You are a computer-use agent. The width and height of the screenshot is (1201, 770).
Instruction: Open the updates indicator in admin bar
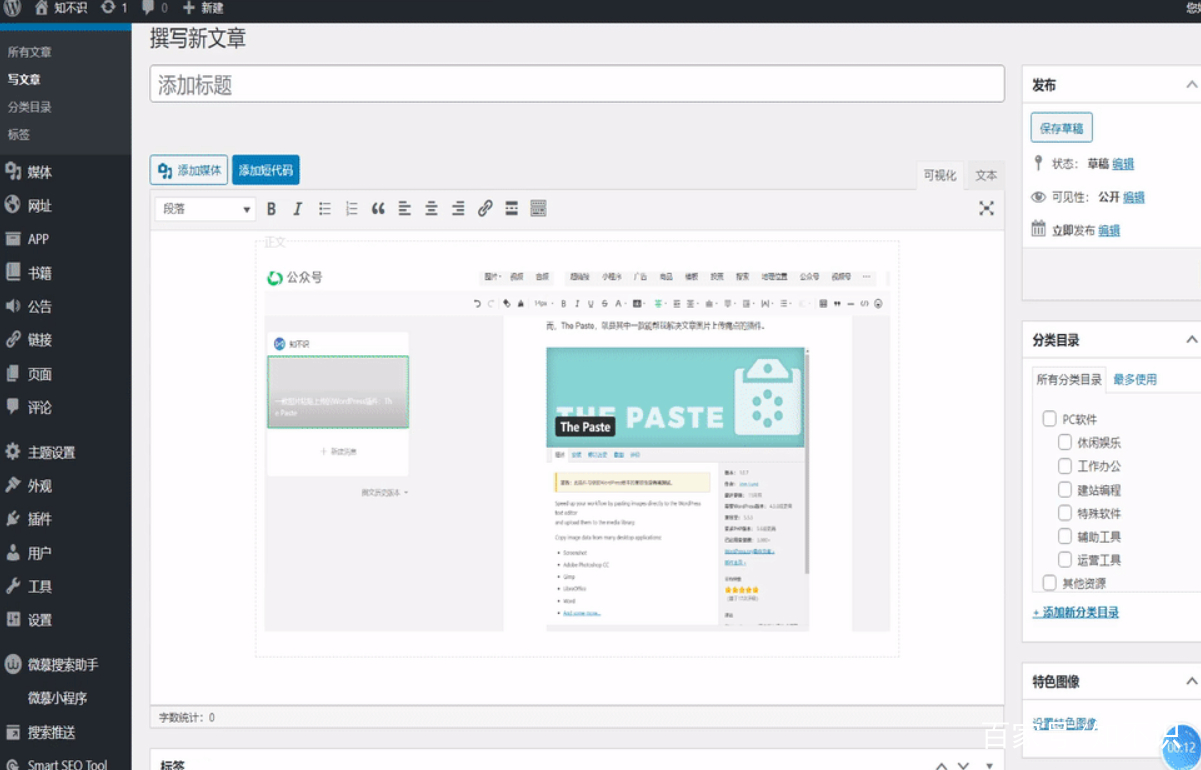tap(114, 8)
